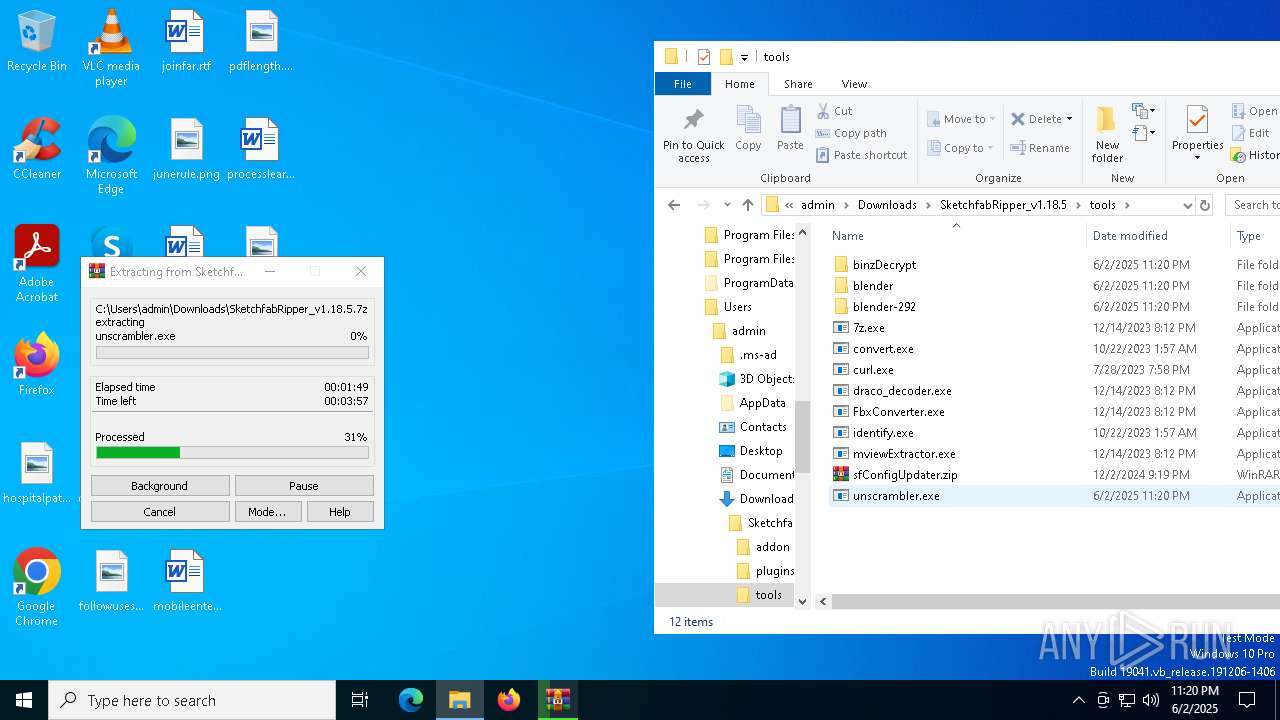
Task: Open the Microsoft Edge desktop shortcut
Action: tap(111, 155)
